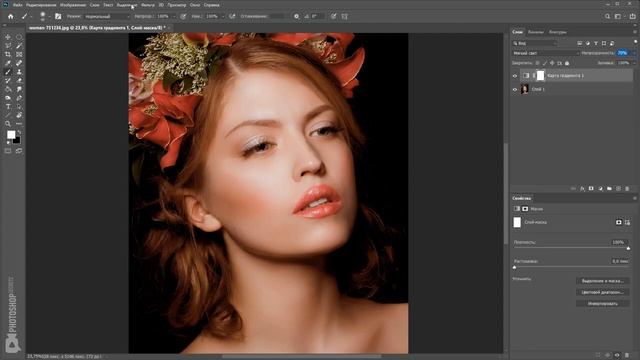
Task: Select the Eraser tool
Action: point(19,80)
